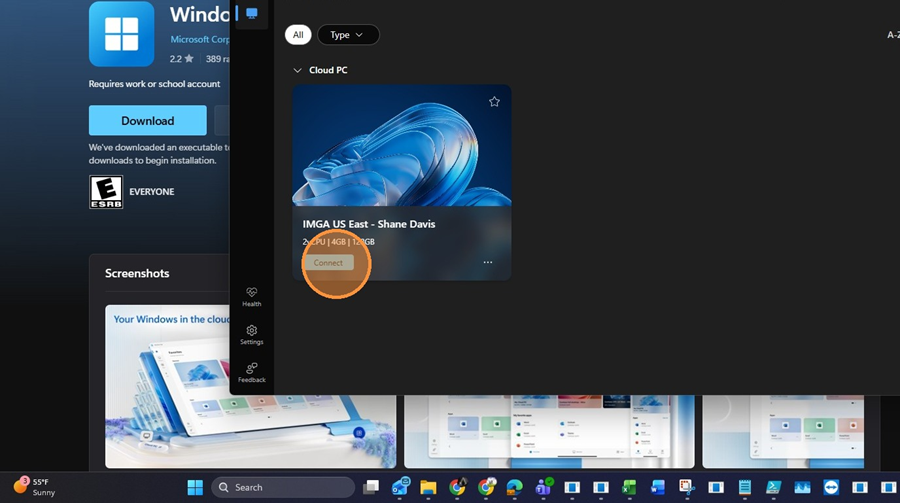900x503 pixels.
Task: Open File Explorer from the taskbar
Action: pyautogui.click(x=428, y=487)
